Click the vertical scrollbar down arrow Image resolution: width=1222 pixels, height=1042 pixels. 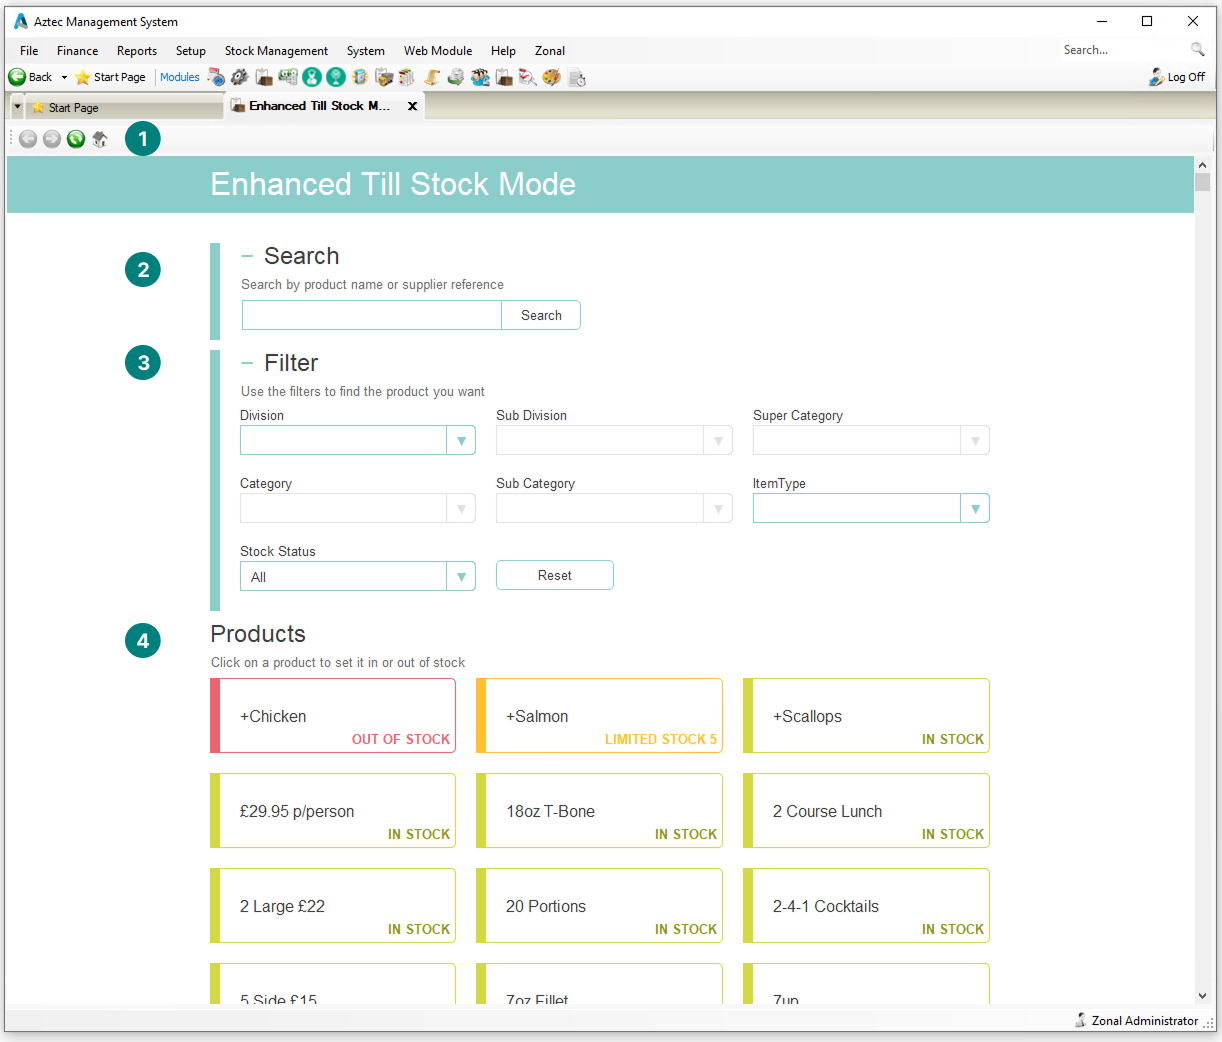(1202, 996)
